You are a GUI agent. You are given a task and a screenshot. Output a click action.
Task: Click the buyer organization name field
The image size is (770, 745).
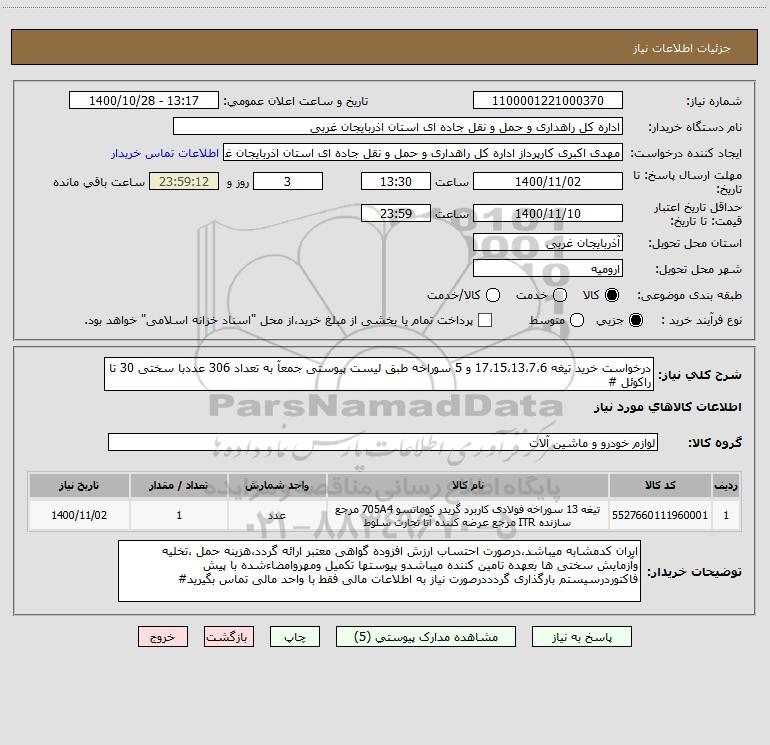click(398, 127)
